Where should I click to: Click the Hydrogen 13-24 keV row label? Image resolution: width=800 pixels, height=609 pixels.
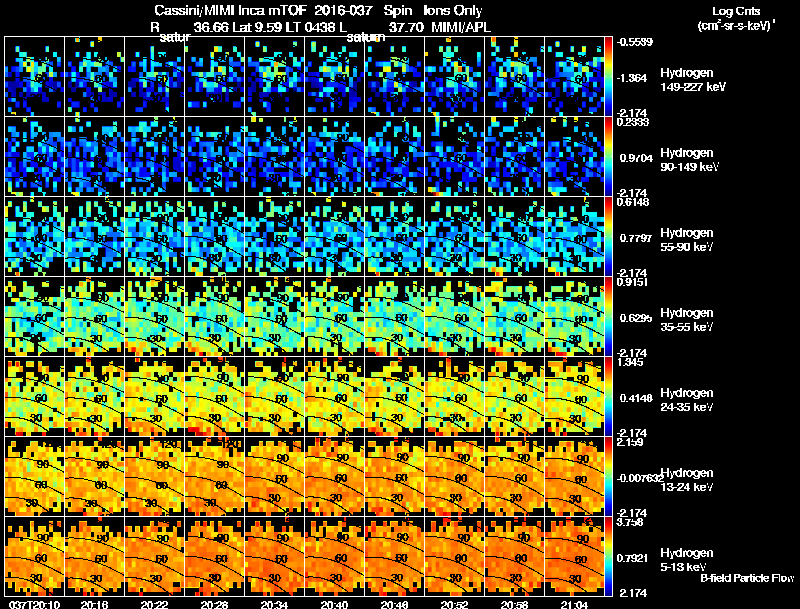click(x=687, y=479)
